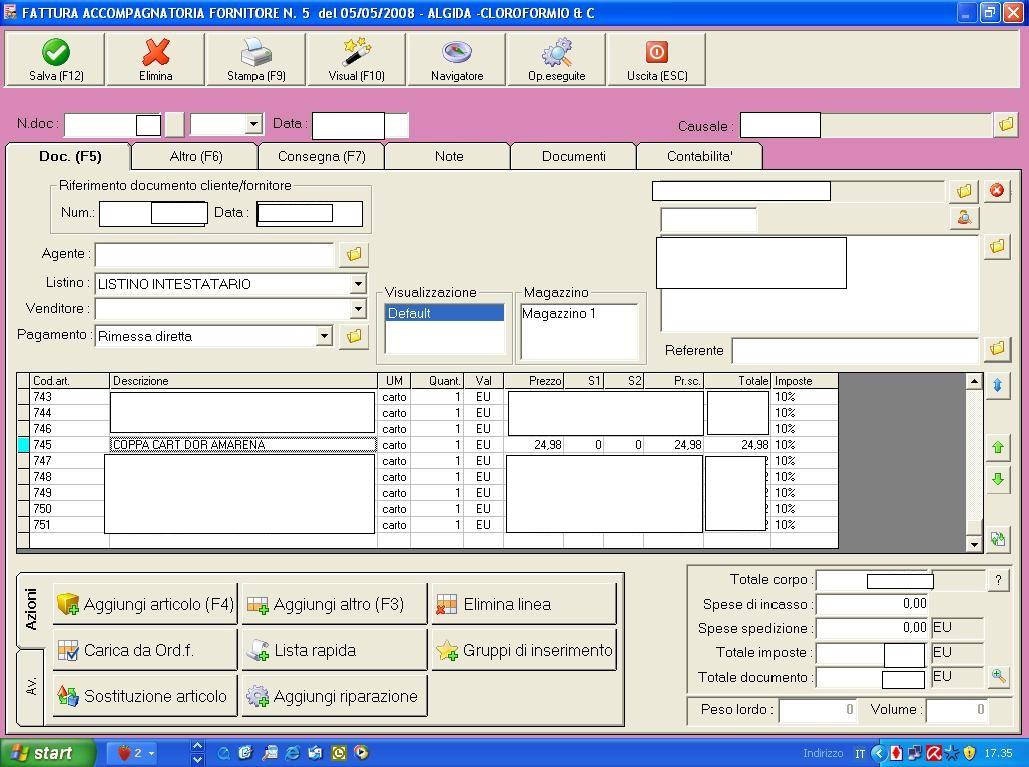The height and width of the screenshot is (767, 1029).
Task: Open Totale corpo help question mark
Action: [998, 580]
